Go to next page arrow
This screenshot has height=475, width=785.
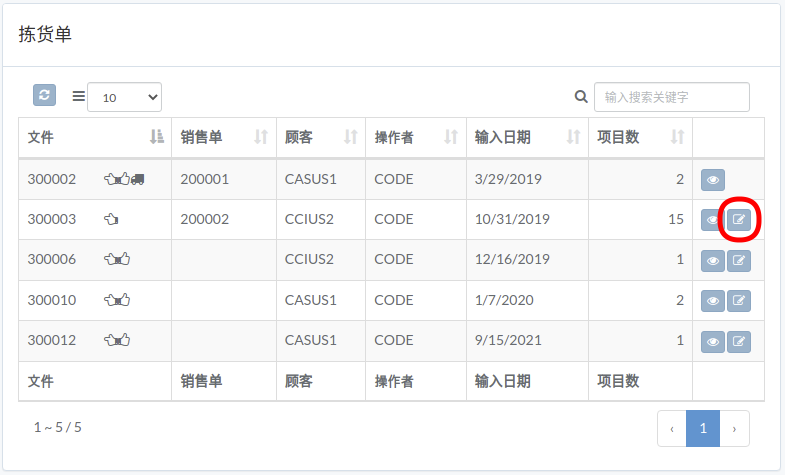coord(734,428)
